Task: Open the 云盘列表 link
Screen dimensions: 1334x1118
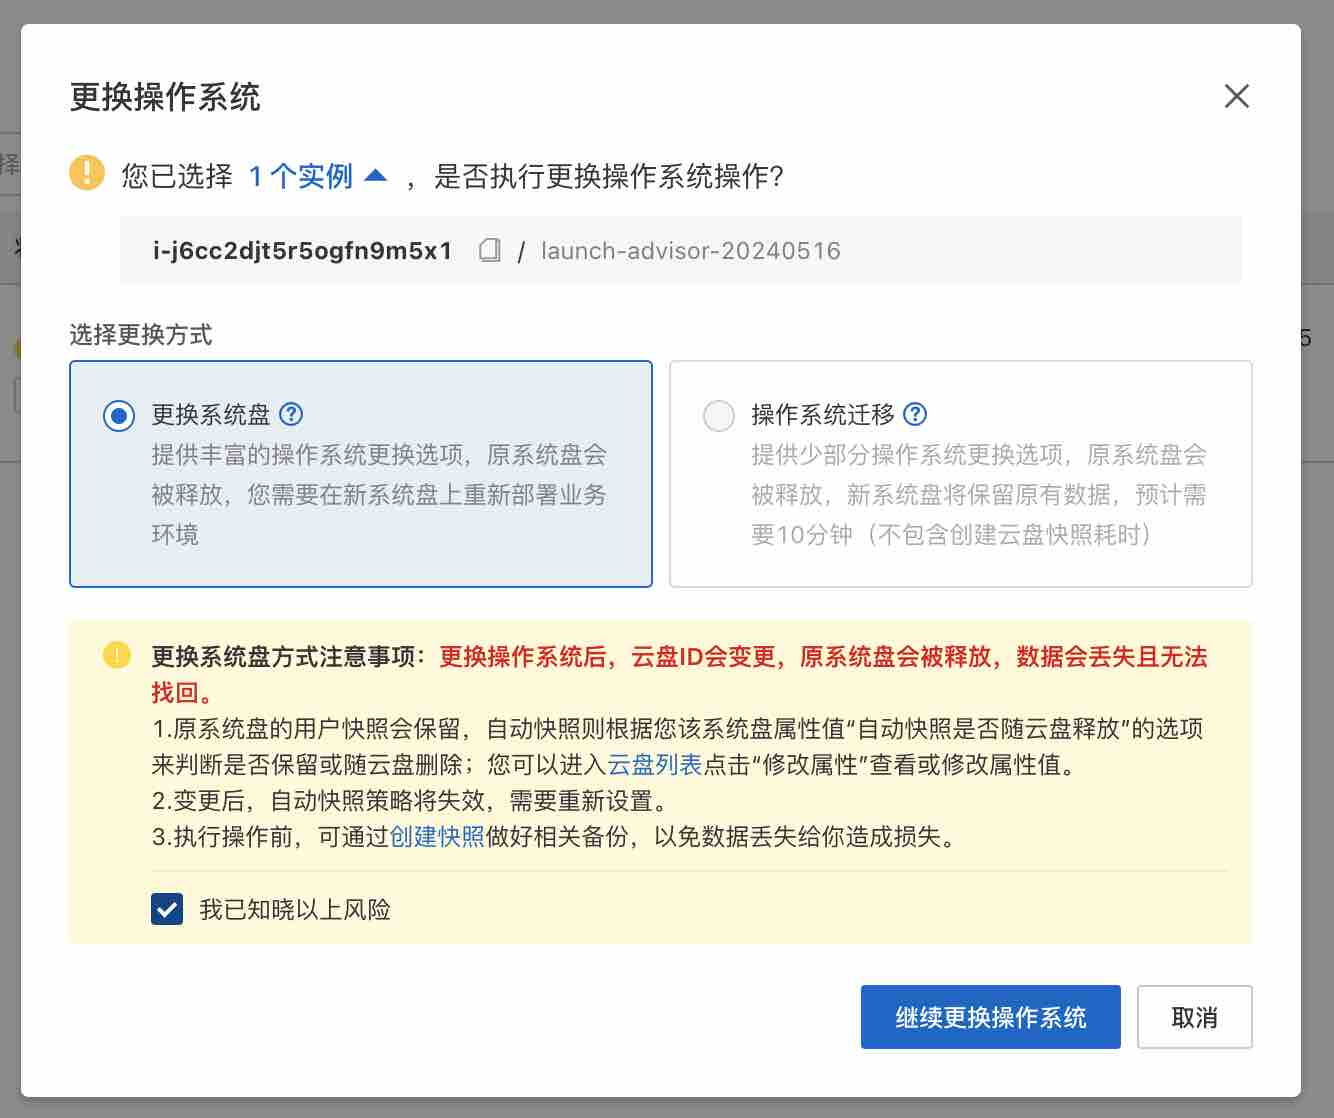Action: click(655, 765)
